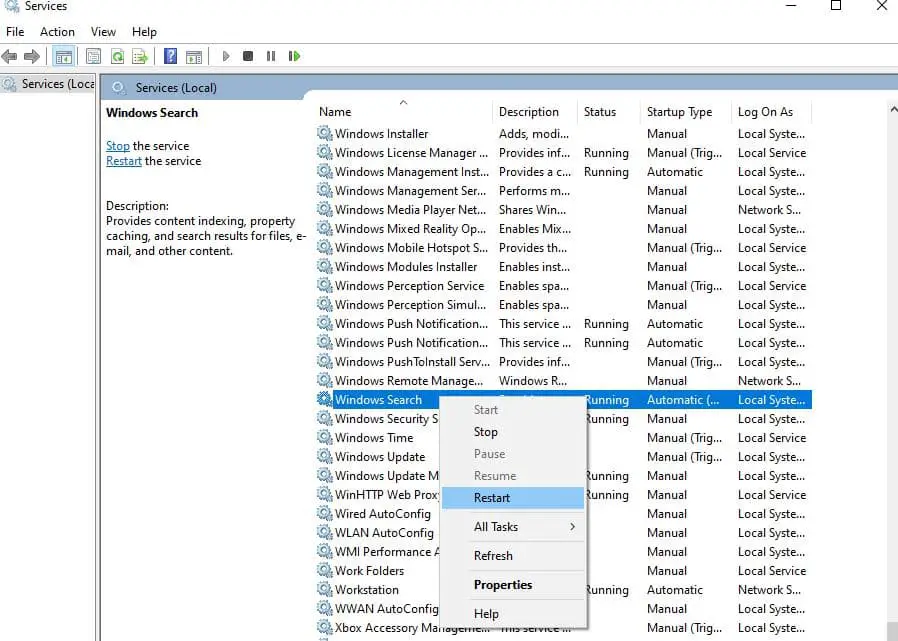The width and height of the screenshot is (898, 641).
Task: Click gear icon beside Work Folders
Action: 325,571
